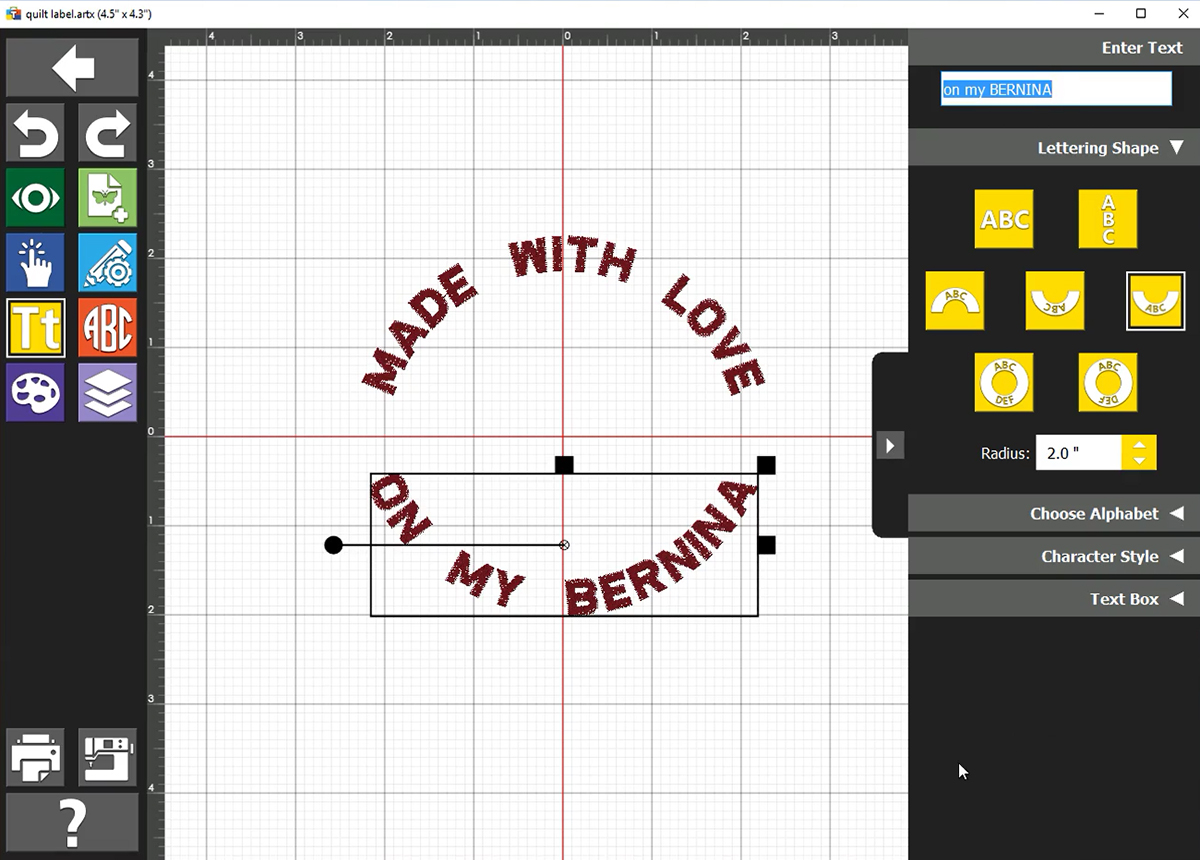Viewport: 1200px width, 860px height.
Task: Choose the selected arch-down lettering shape
Action: [1155, 300]
